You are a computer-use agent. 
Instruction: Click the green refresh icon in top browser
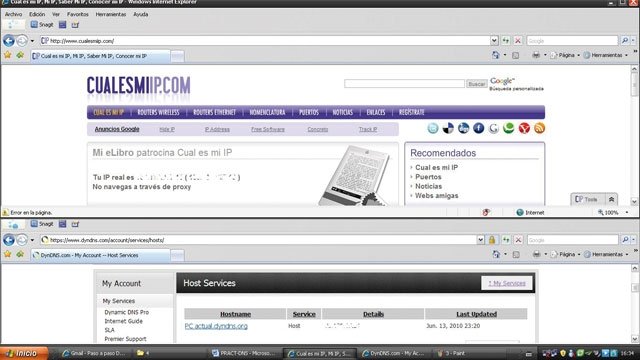tap(506, 41)
